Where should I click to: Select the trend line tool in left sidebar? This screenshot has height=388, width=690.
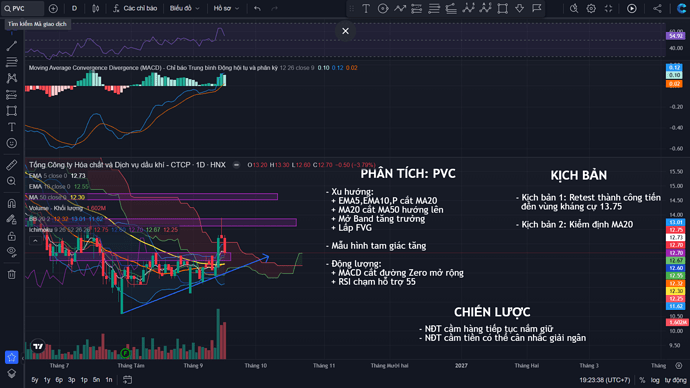[x=12, y=45]
